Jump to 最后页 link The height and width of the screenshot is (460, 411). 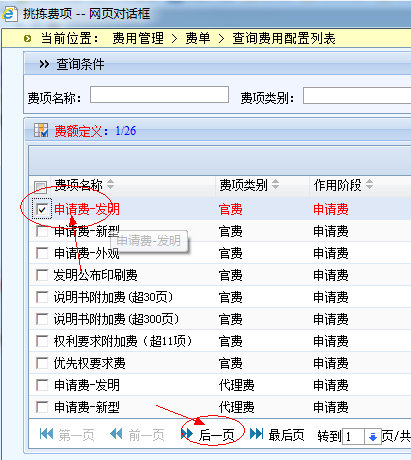pyautogui.click(x=286, y=435)
